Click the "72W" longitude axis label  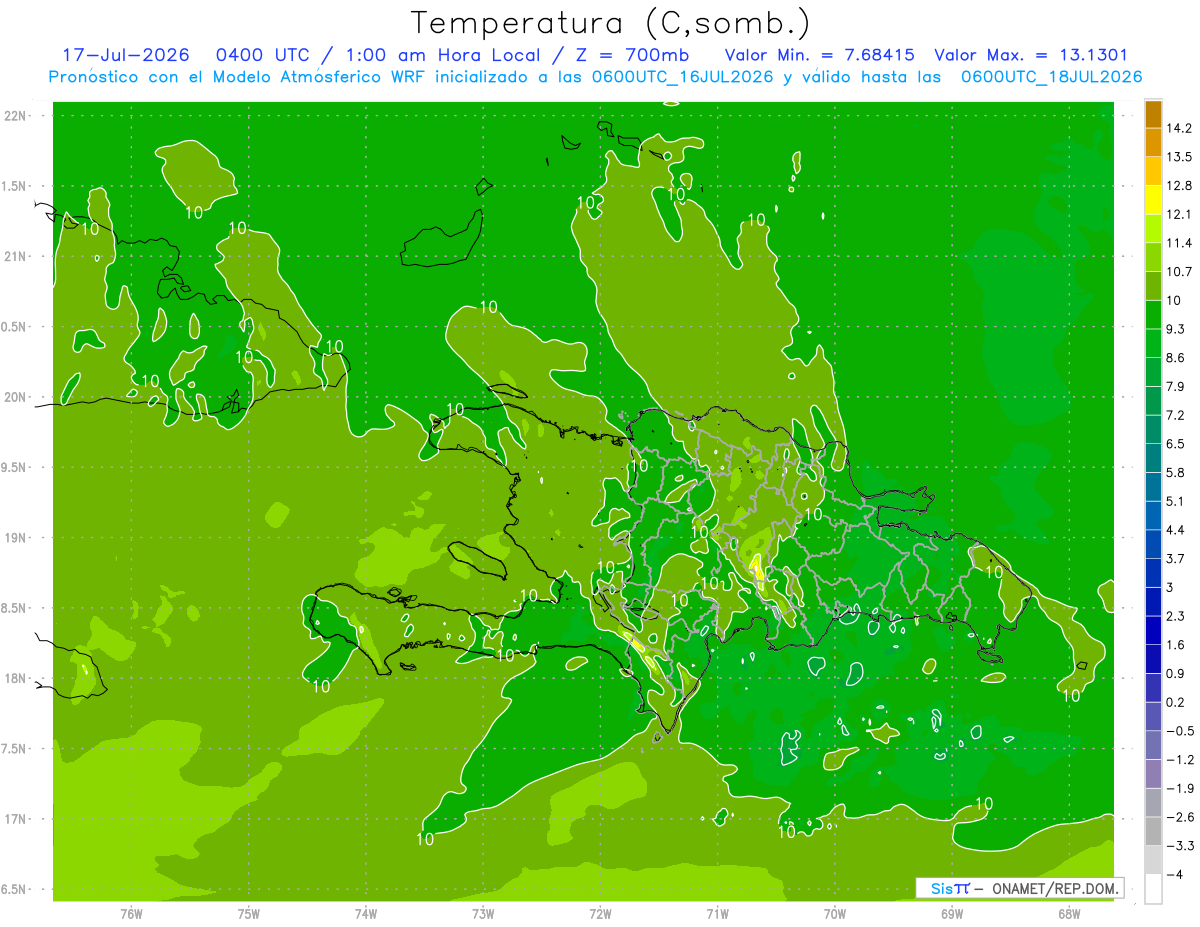(600, 913)
